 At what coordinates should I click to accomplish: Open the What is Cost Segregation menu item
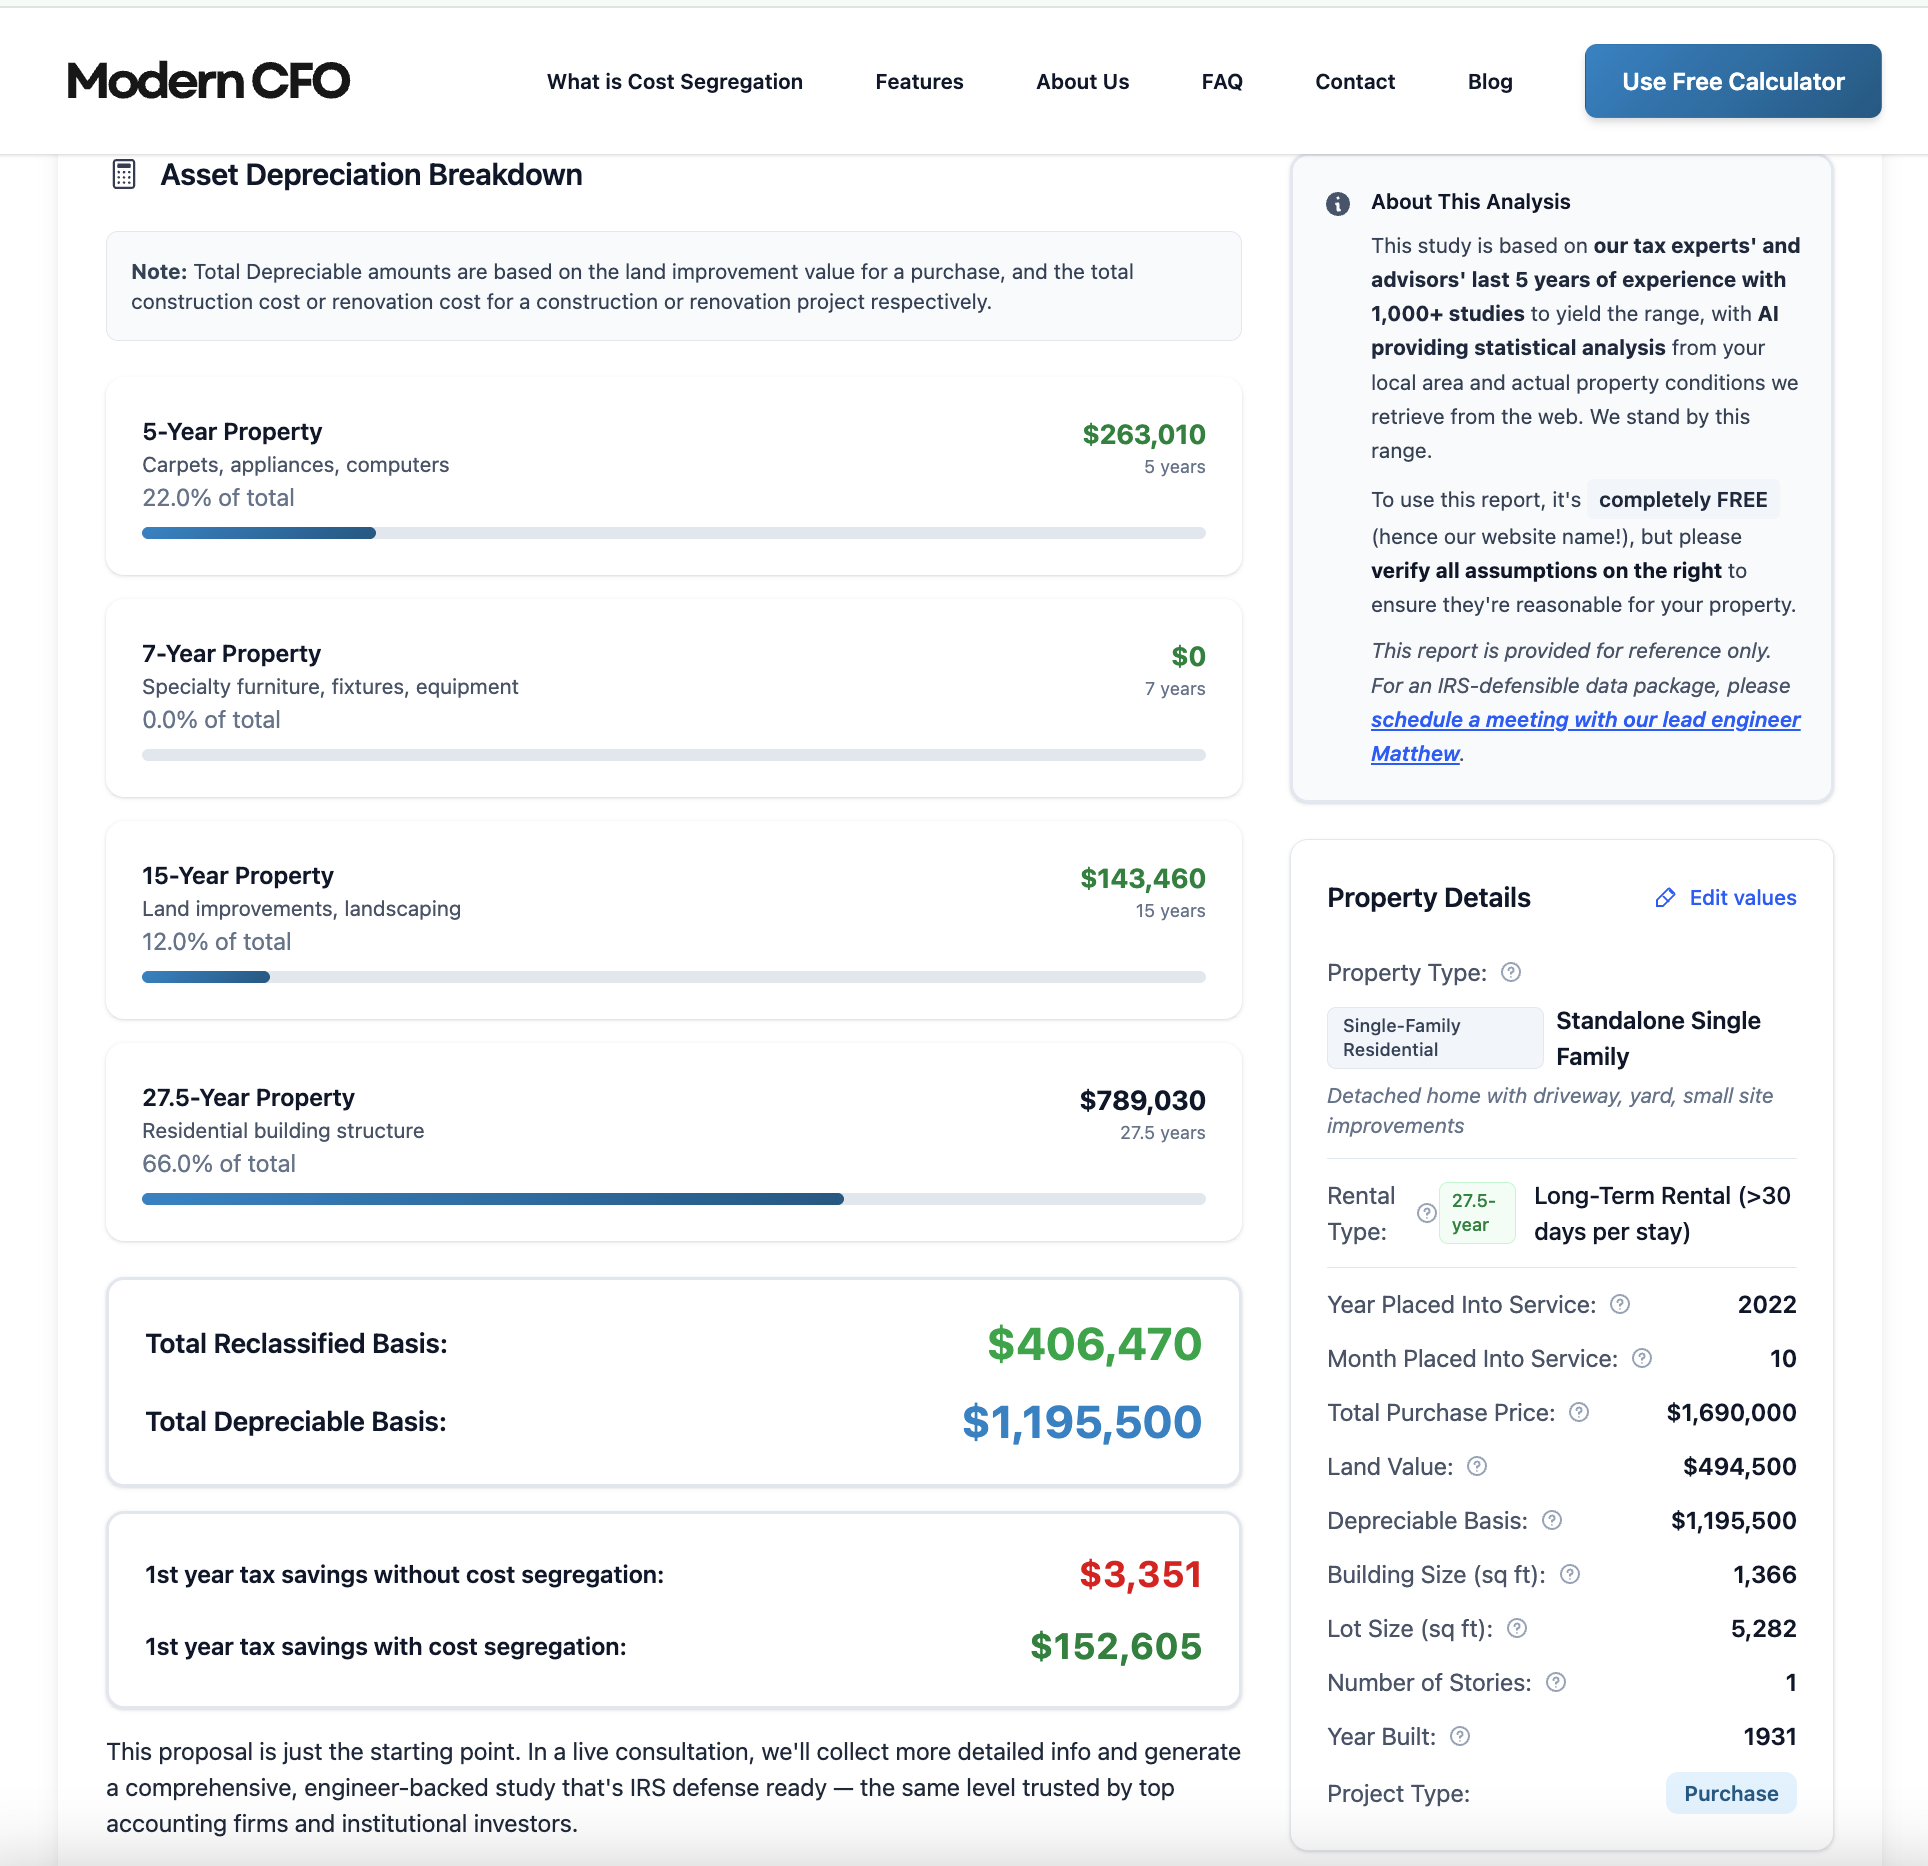coord(675,81)
